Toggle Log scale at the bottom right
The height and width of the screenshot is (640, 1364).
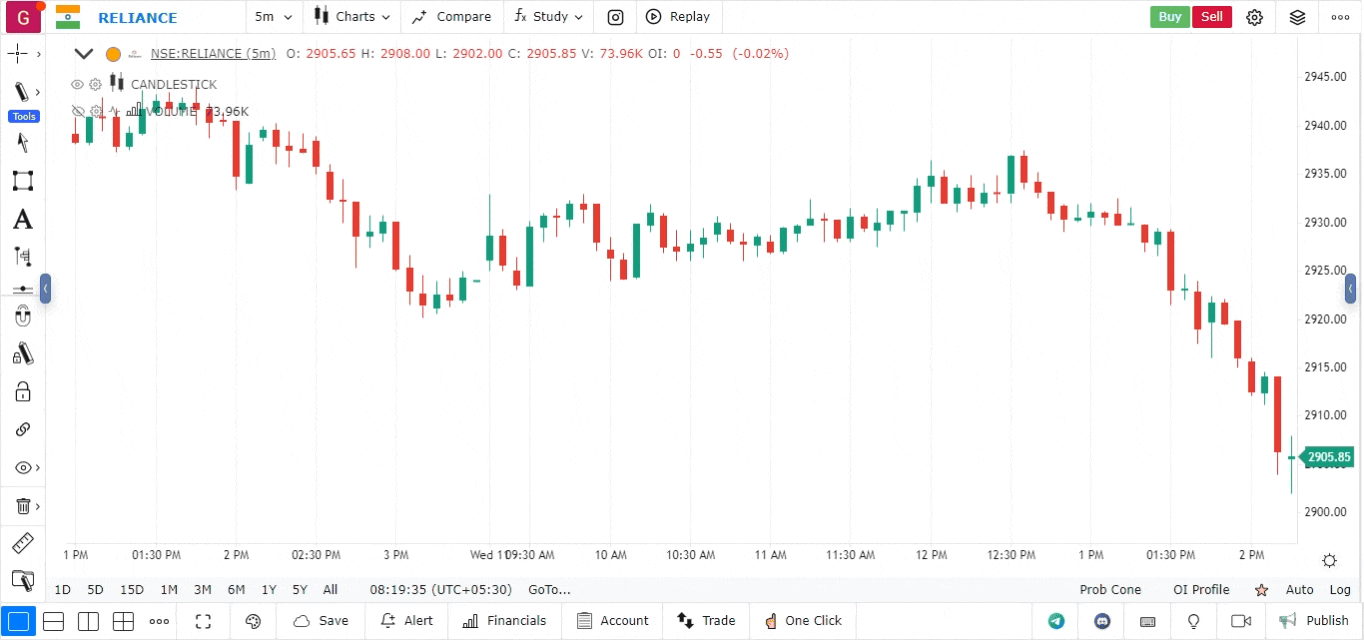pos(1340,590)
